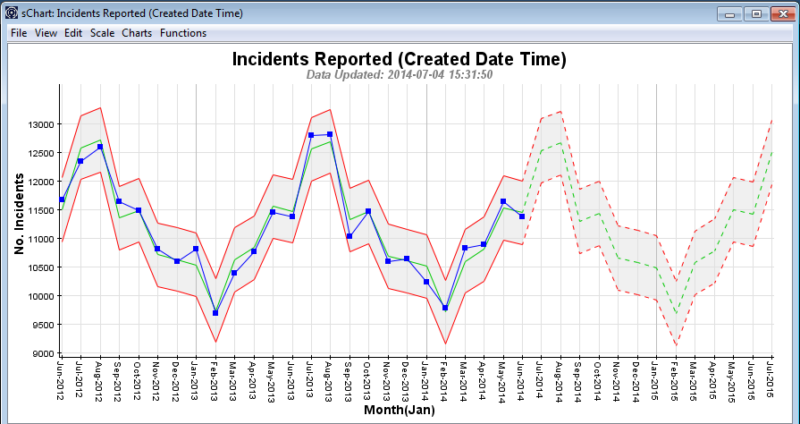Open the Scale menu
Image resolution: width=800 pixels, height=424 pixels.
pyautogui.click(x=102, y=33)
